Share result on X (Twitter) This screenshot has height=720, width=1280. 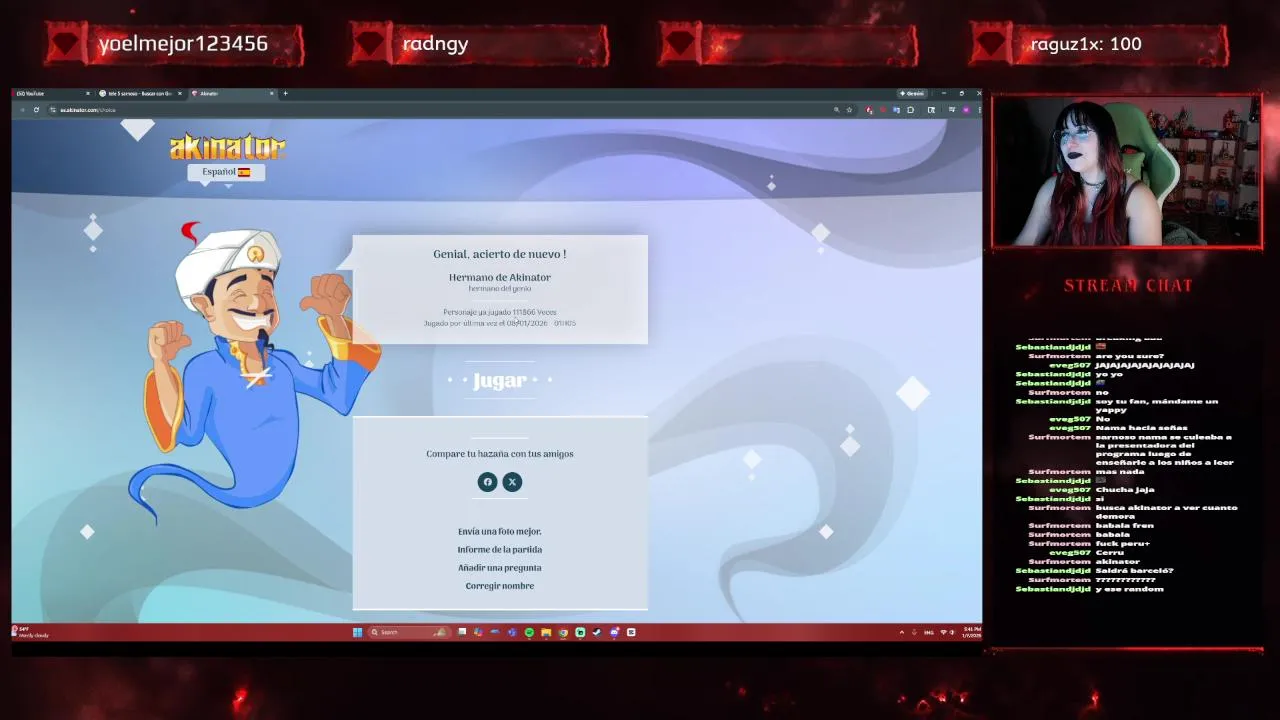(x=512, y=482)
